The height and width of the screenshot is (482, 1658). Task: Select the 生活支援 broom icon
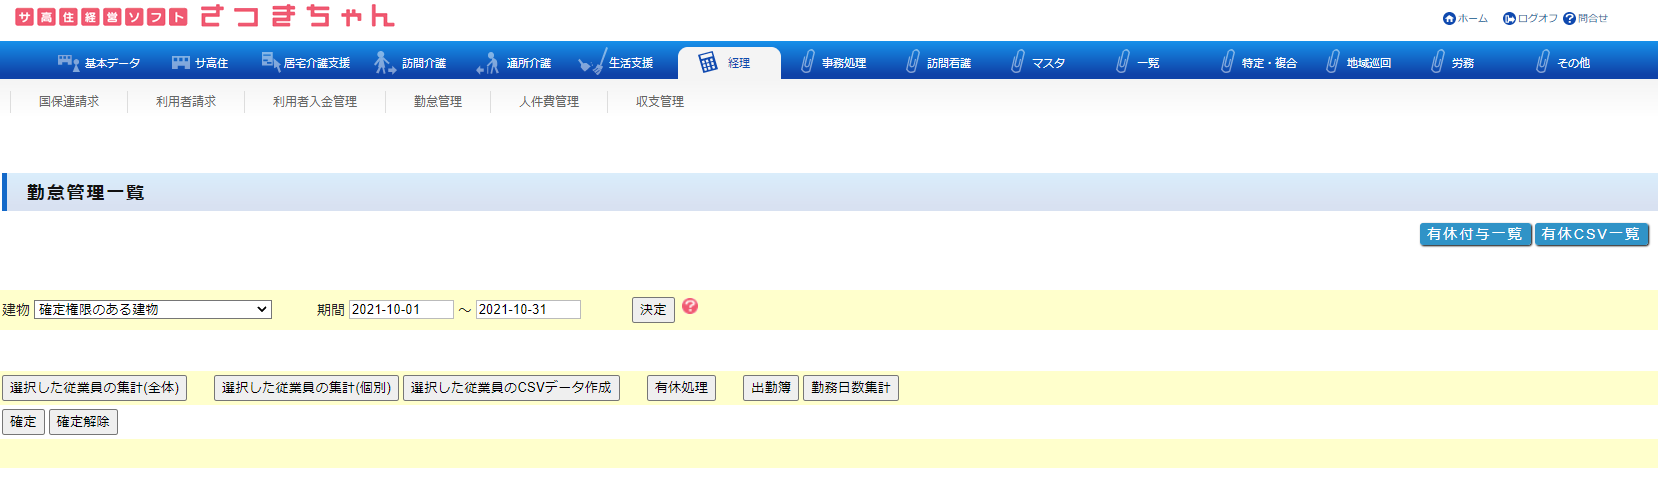591,63
